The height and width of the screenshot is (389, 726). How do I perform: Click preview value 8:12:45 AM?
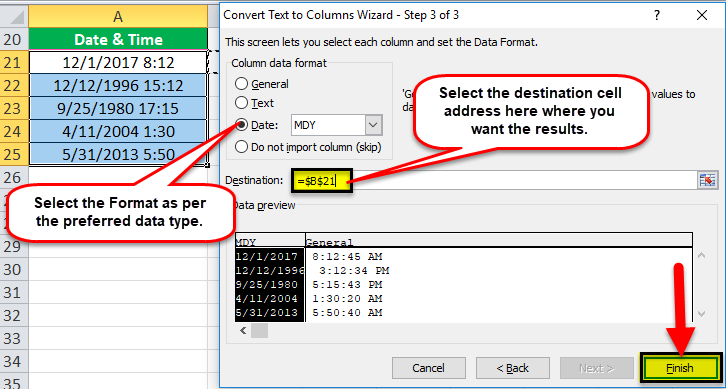point(347,256)
